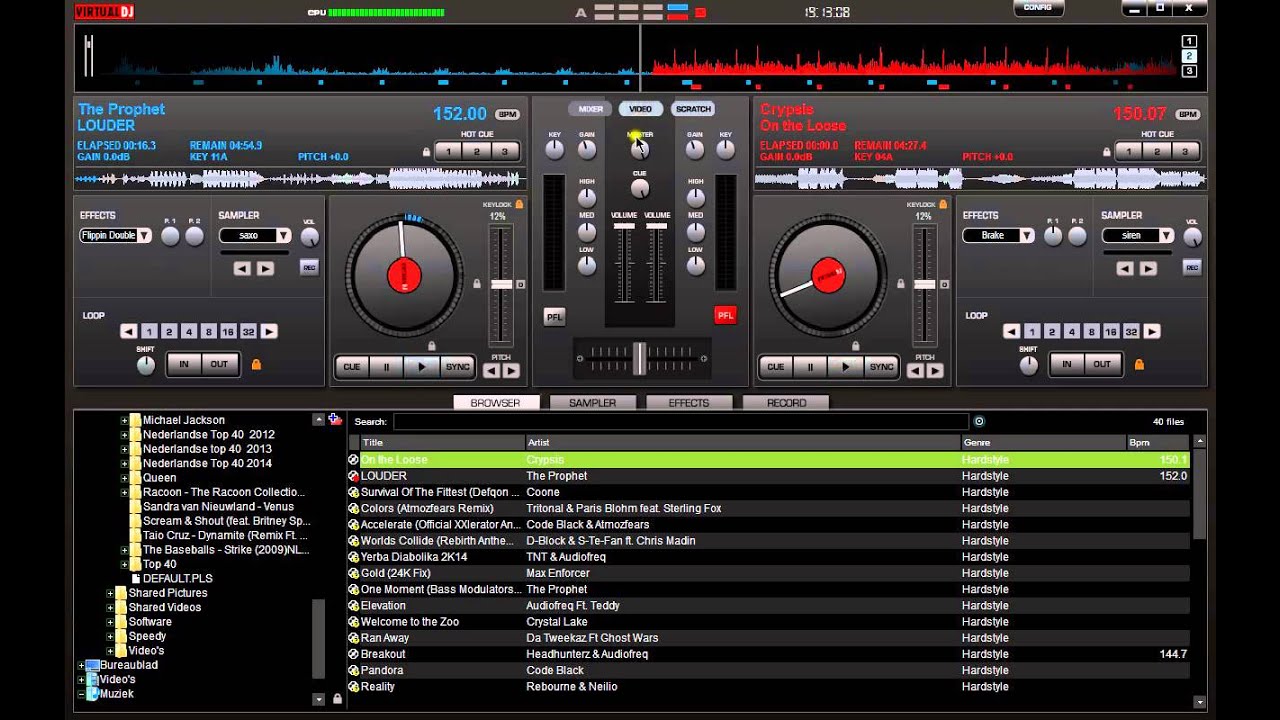The image size is (1280, 720).
Task: Click SYNC on the left deck
Action: [x=457, y=367]
